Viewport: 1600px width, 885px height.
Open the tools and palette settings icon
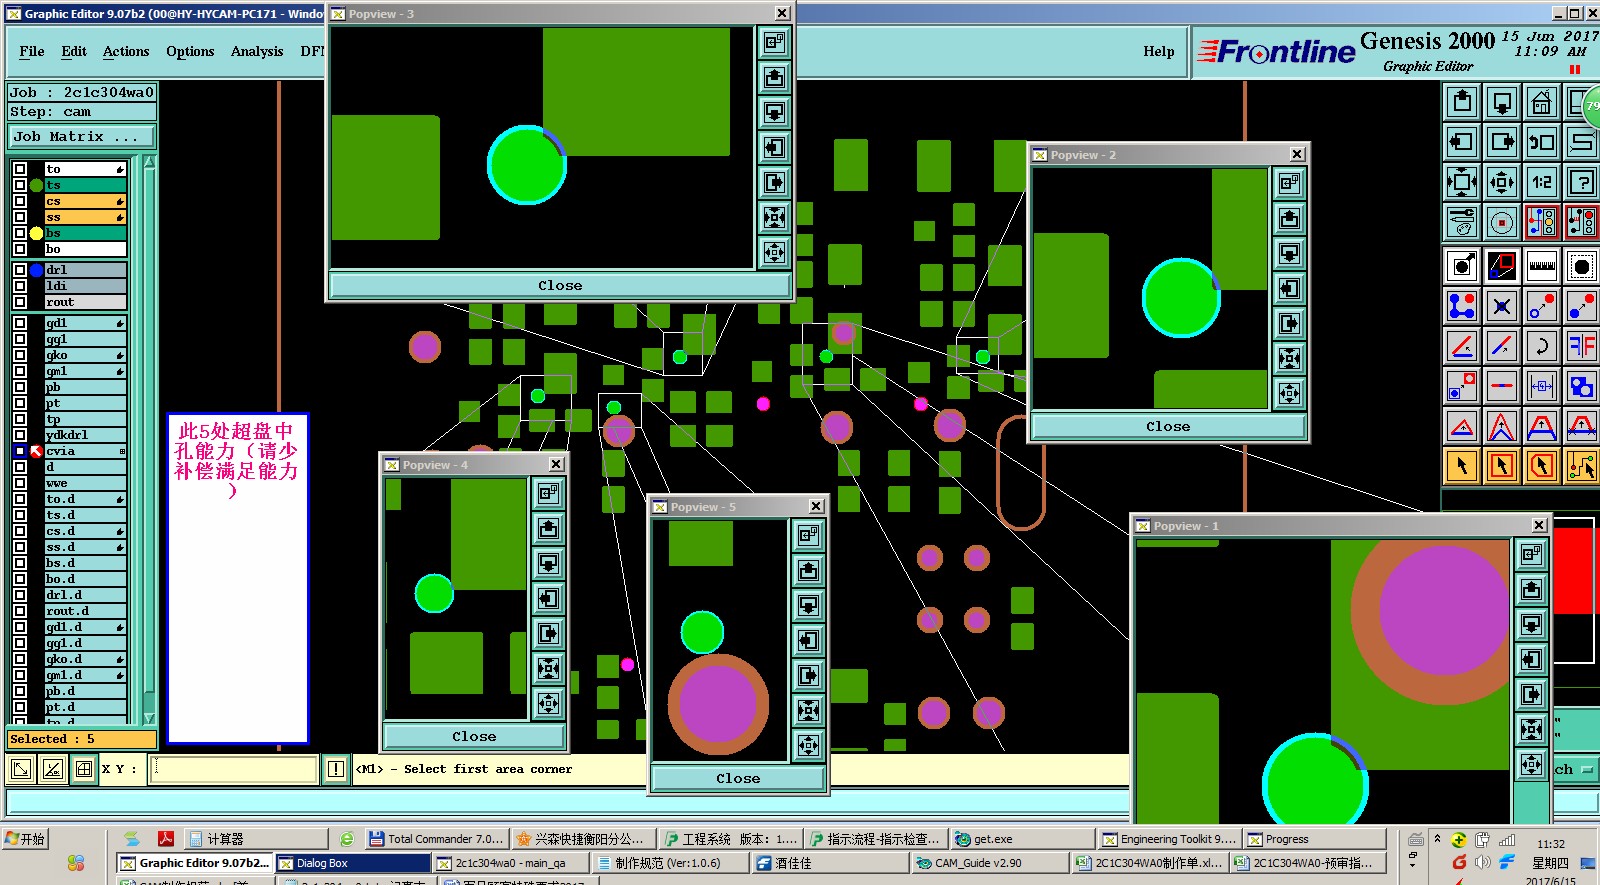(x=1462, y=222)
